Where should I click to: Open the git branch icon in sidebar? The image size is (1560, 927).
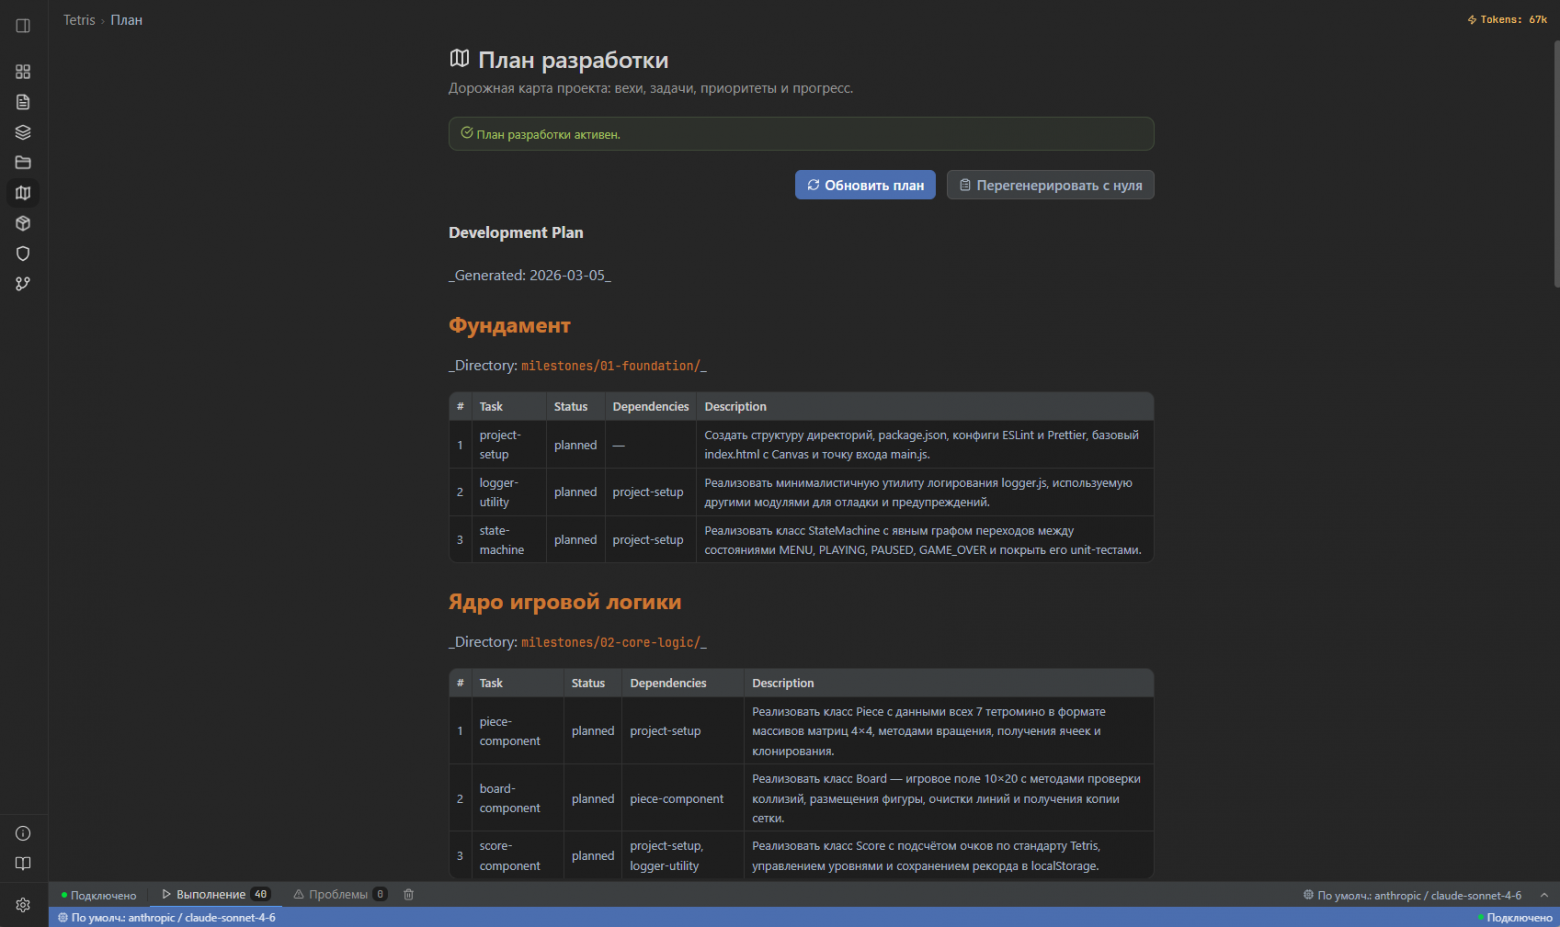(23, 284)
